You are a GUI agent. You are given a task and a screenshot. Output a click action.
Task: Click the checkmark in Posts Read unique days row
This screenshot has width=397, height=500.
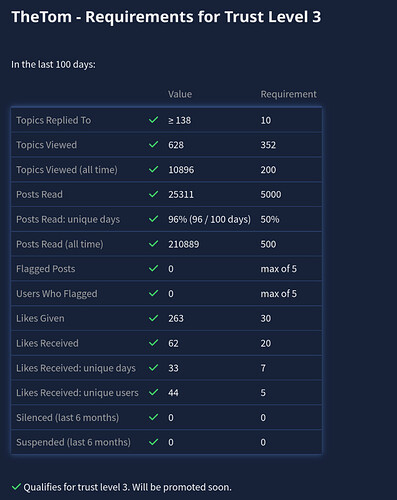[153, 219]
